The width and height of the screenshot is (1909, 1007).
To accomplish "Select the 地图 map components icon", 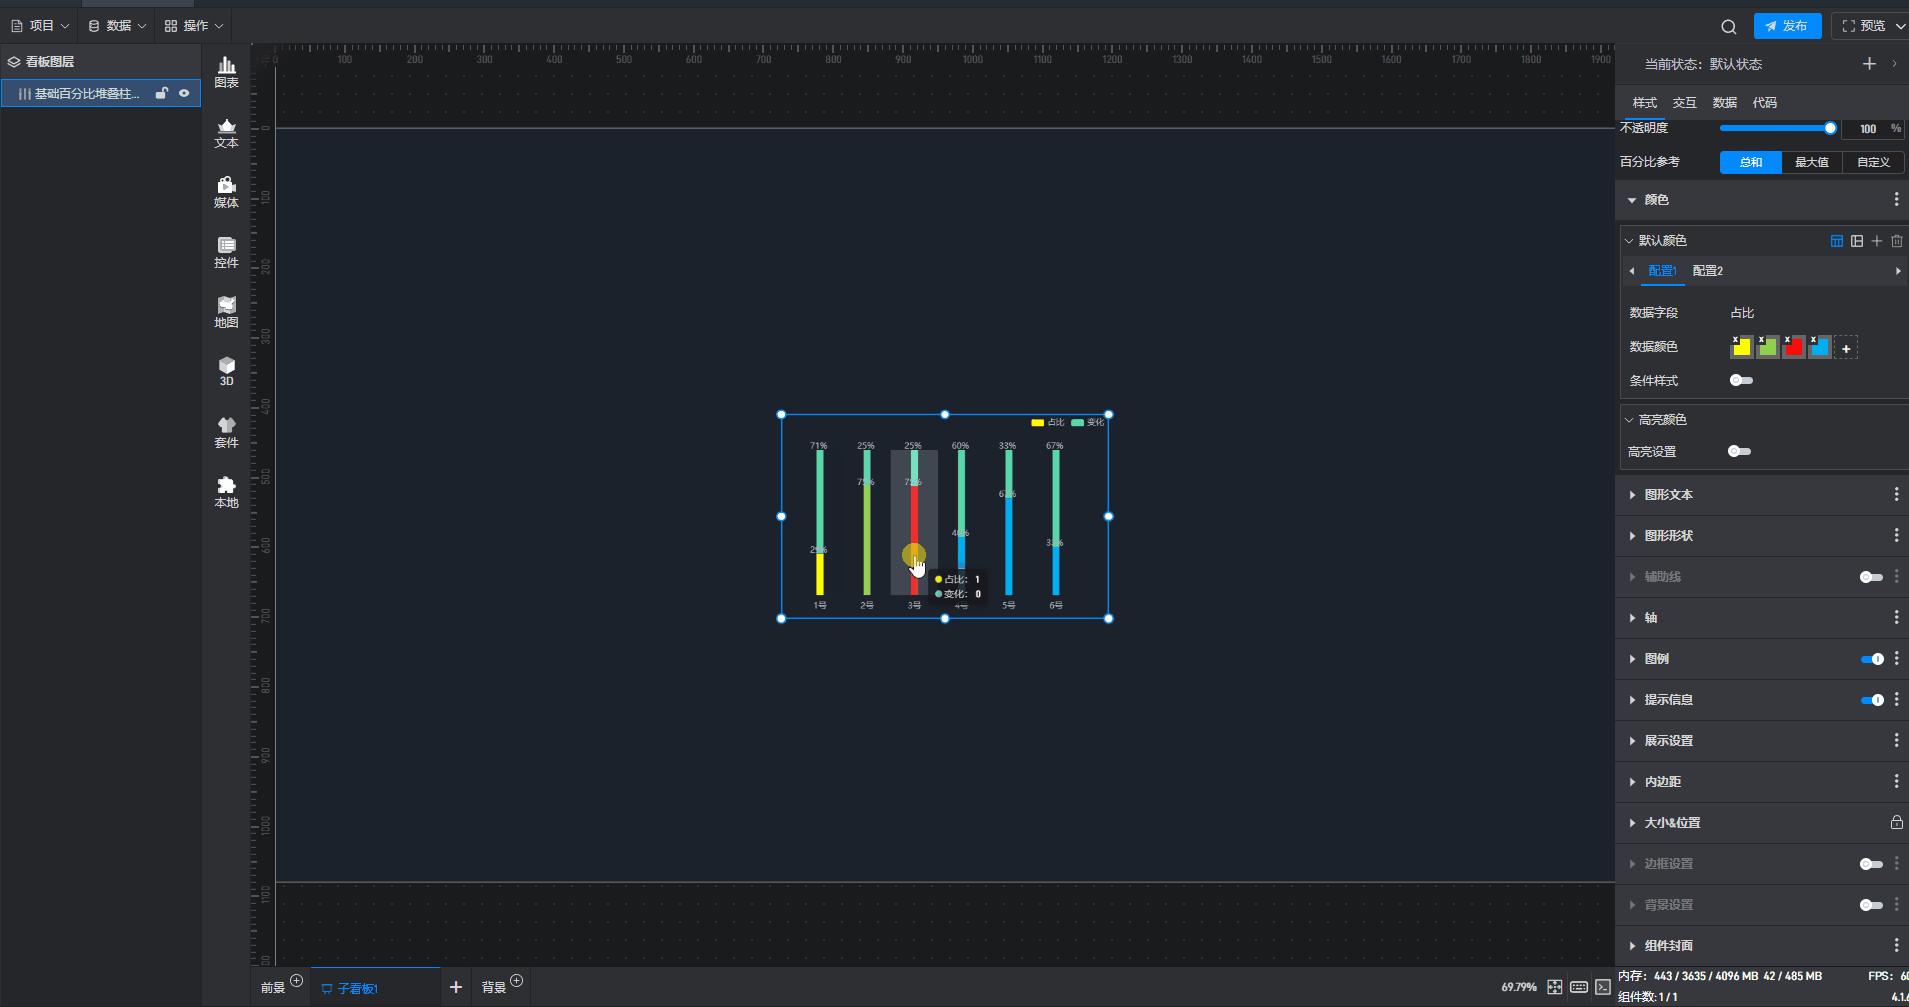I will point(226,312).
